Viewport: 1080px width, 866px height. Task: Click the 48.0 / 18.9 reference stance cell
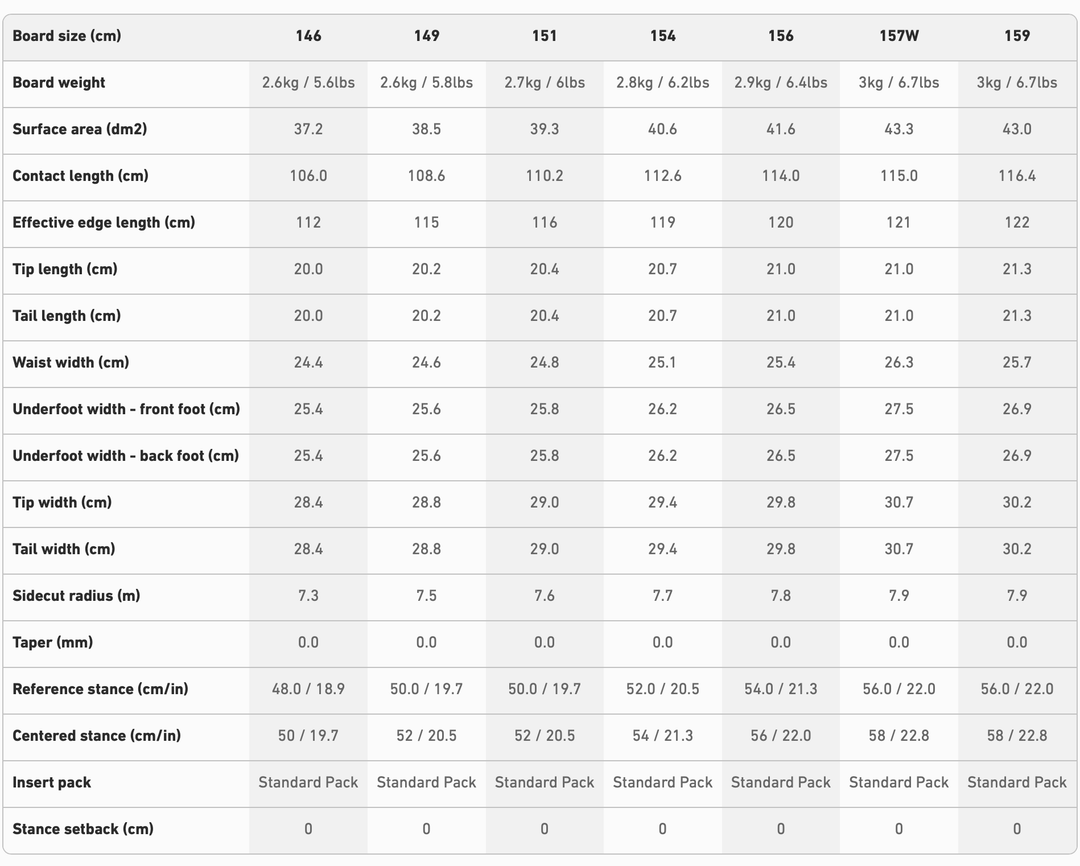[308, 690]
